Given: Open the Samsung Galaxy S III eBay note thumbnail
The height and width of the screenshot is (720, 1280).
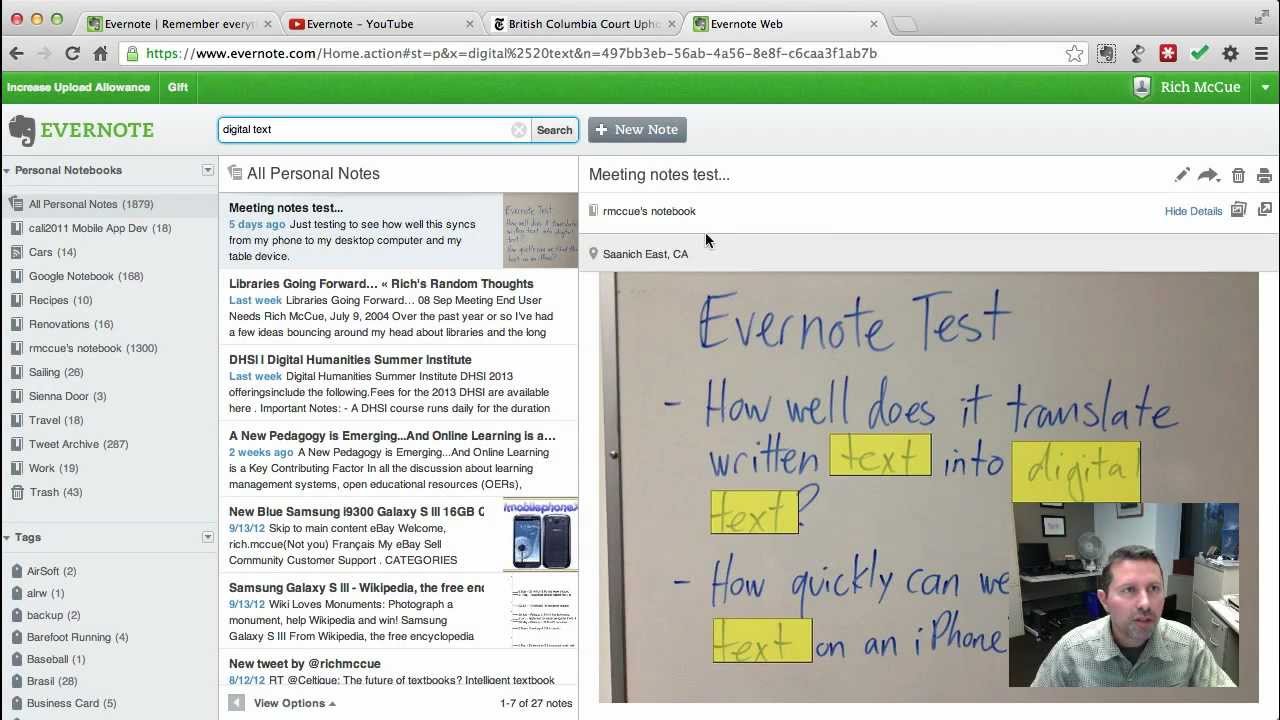Looking at the screenshot, I should [540, 535].
